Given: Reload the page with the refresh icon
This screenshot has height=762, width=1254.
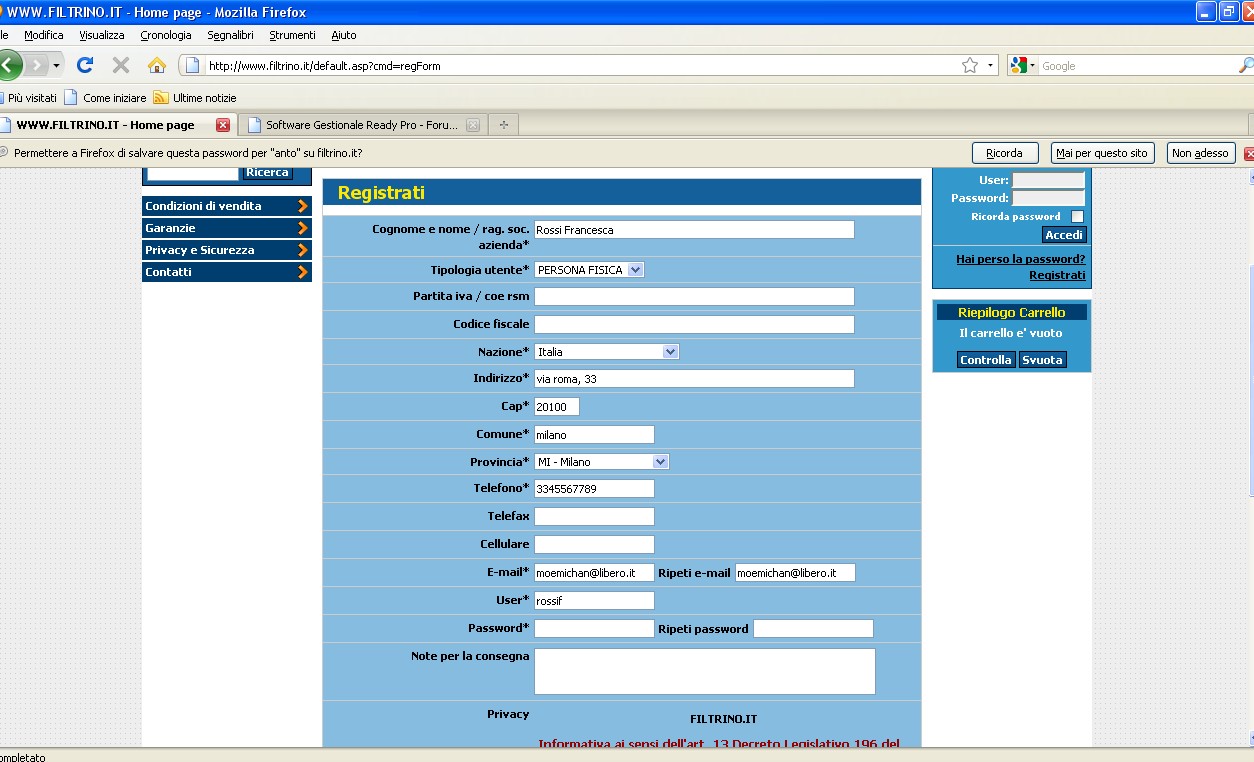Looking at the screenshot, I should [85, 65].
